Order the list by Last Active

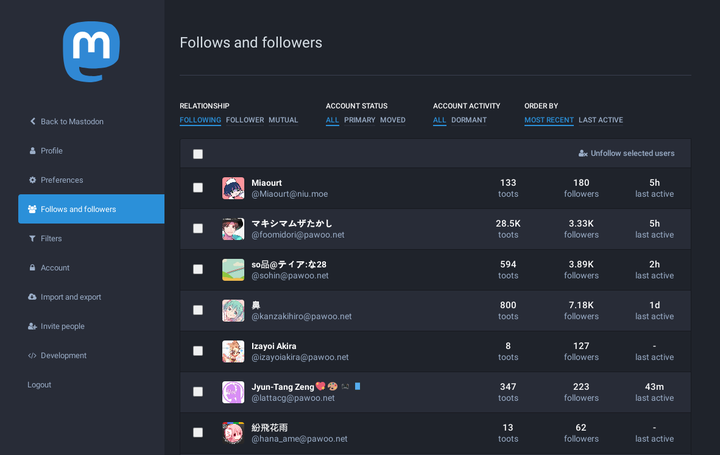click(600, 120)
